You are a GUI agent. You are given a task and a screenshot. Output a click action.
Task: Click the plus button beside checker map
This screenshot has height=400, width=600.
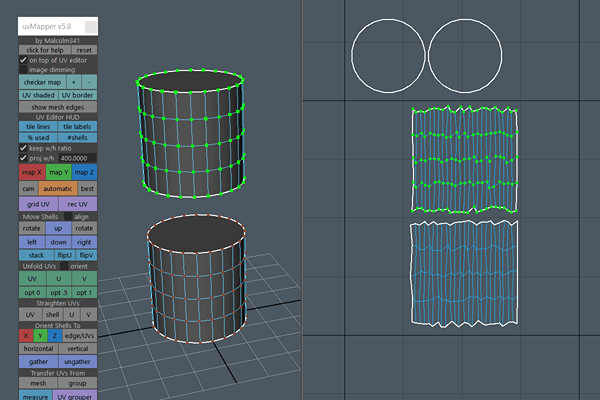[x=72, y=82]
